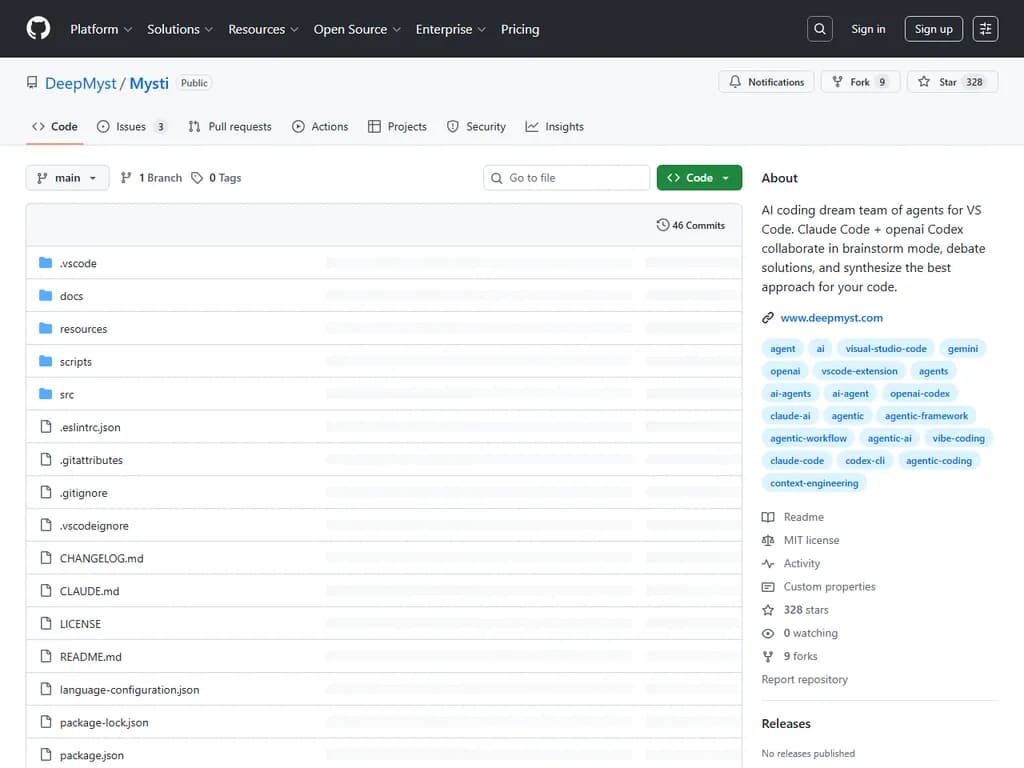
Task: Switch to the Issues tab
Action: [131, 127]
